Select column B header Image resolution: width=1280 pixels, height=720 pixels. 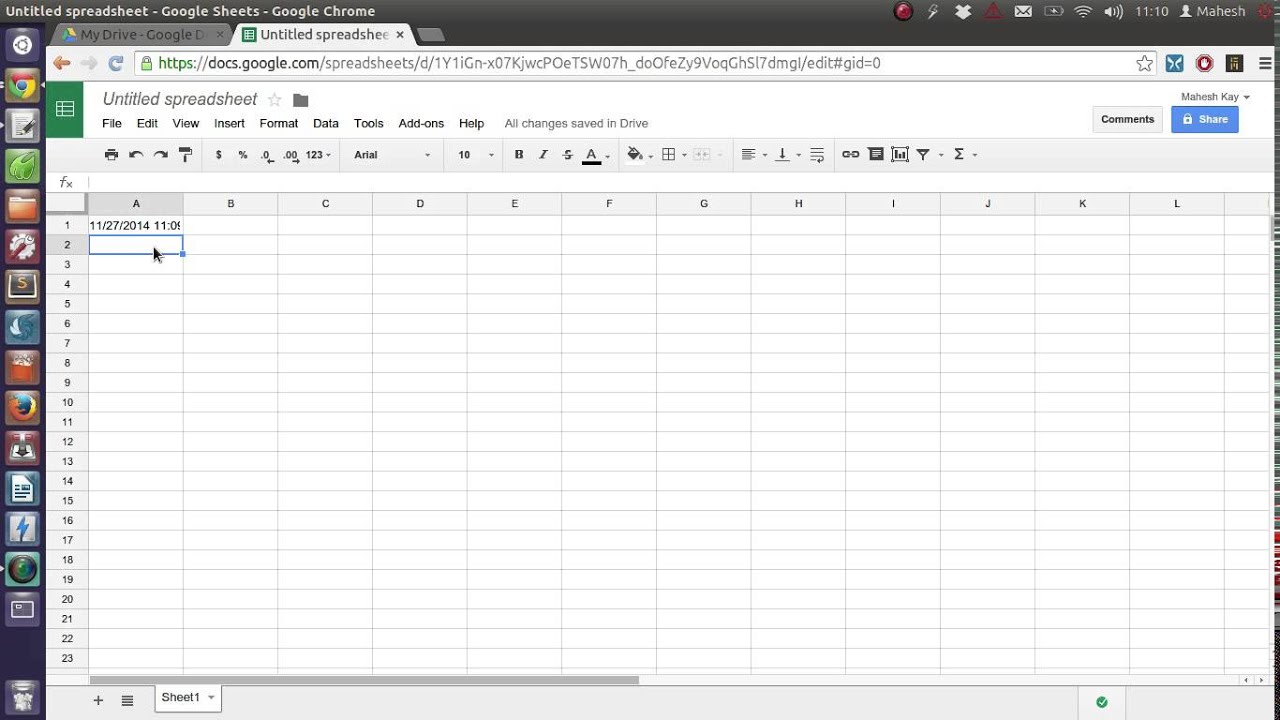(230, 204)
